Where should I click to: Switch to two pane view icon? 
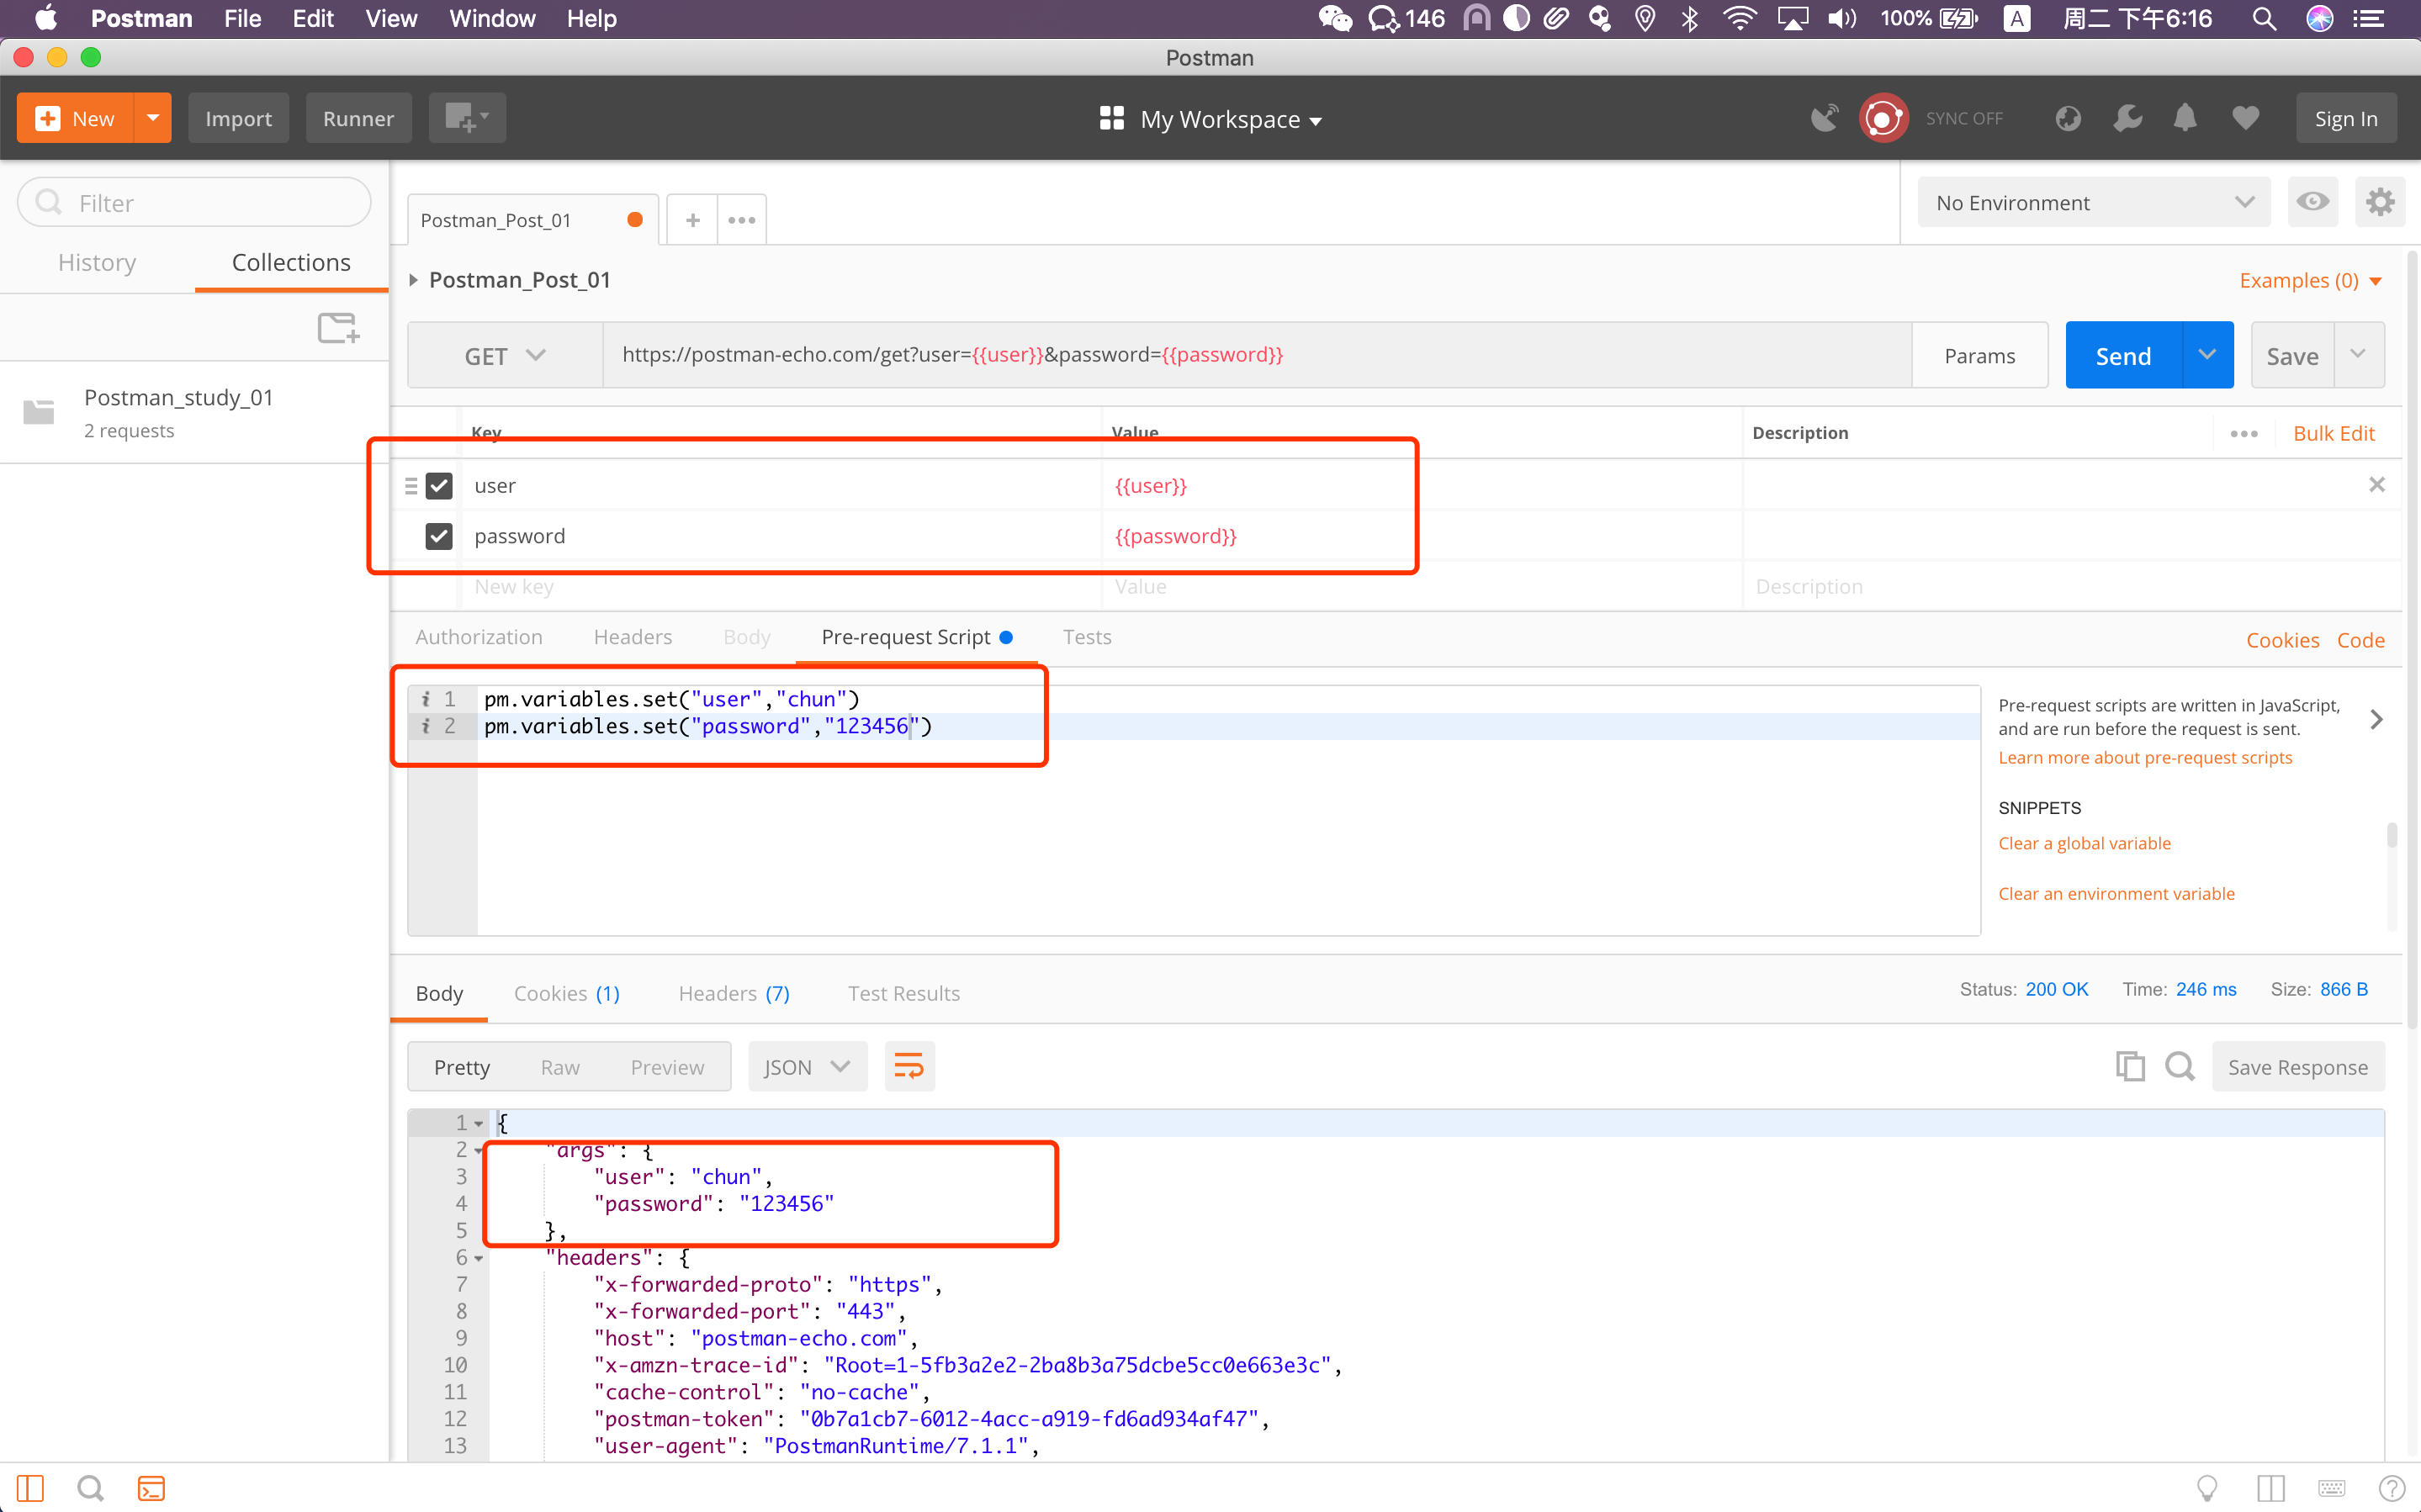2270,1488
